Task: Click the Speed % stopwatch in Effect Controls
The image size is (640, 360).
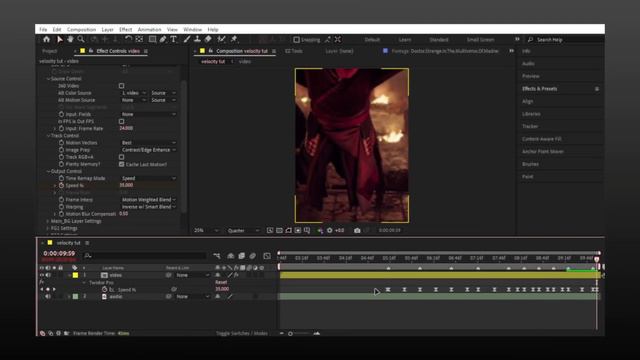Action: click(x=61, y=185)
